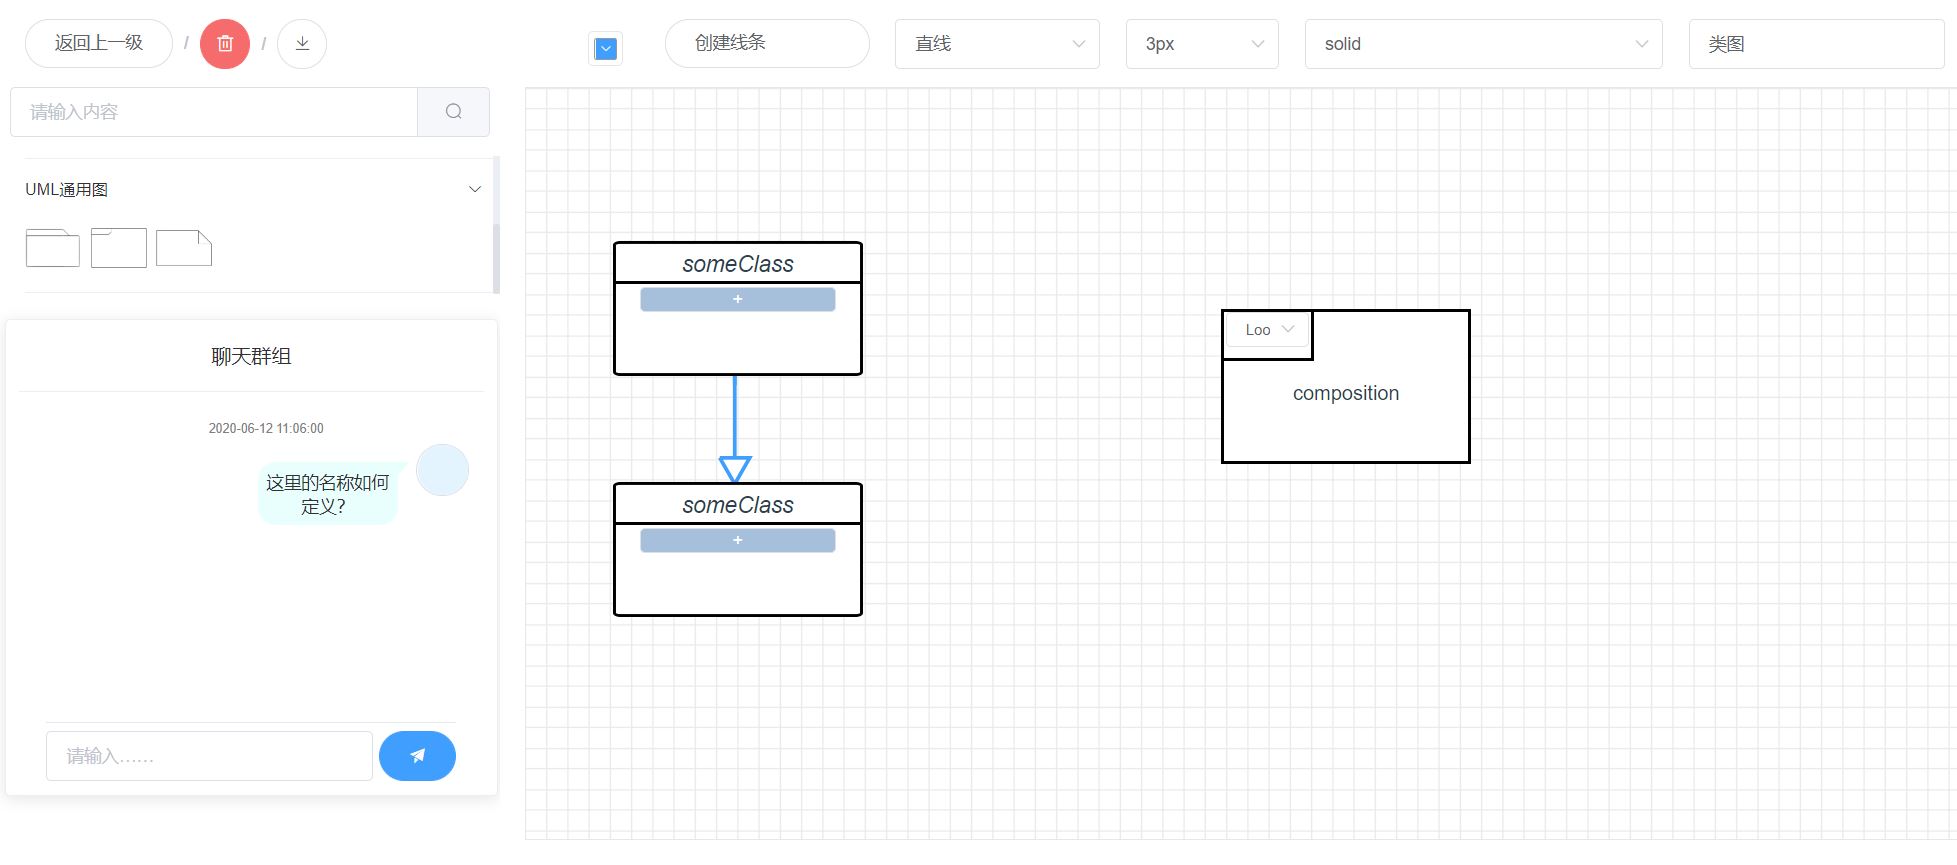Add attribute to the lower someClass box
The image size is (1957, 865).
[738, 540]
